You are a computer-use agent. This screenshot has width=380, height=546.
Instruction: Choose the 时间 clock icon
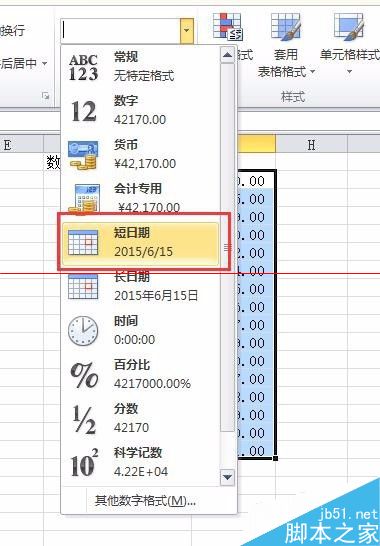point(83,330)
